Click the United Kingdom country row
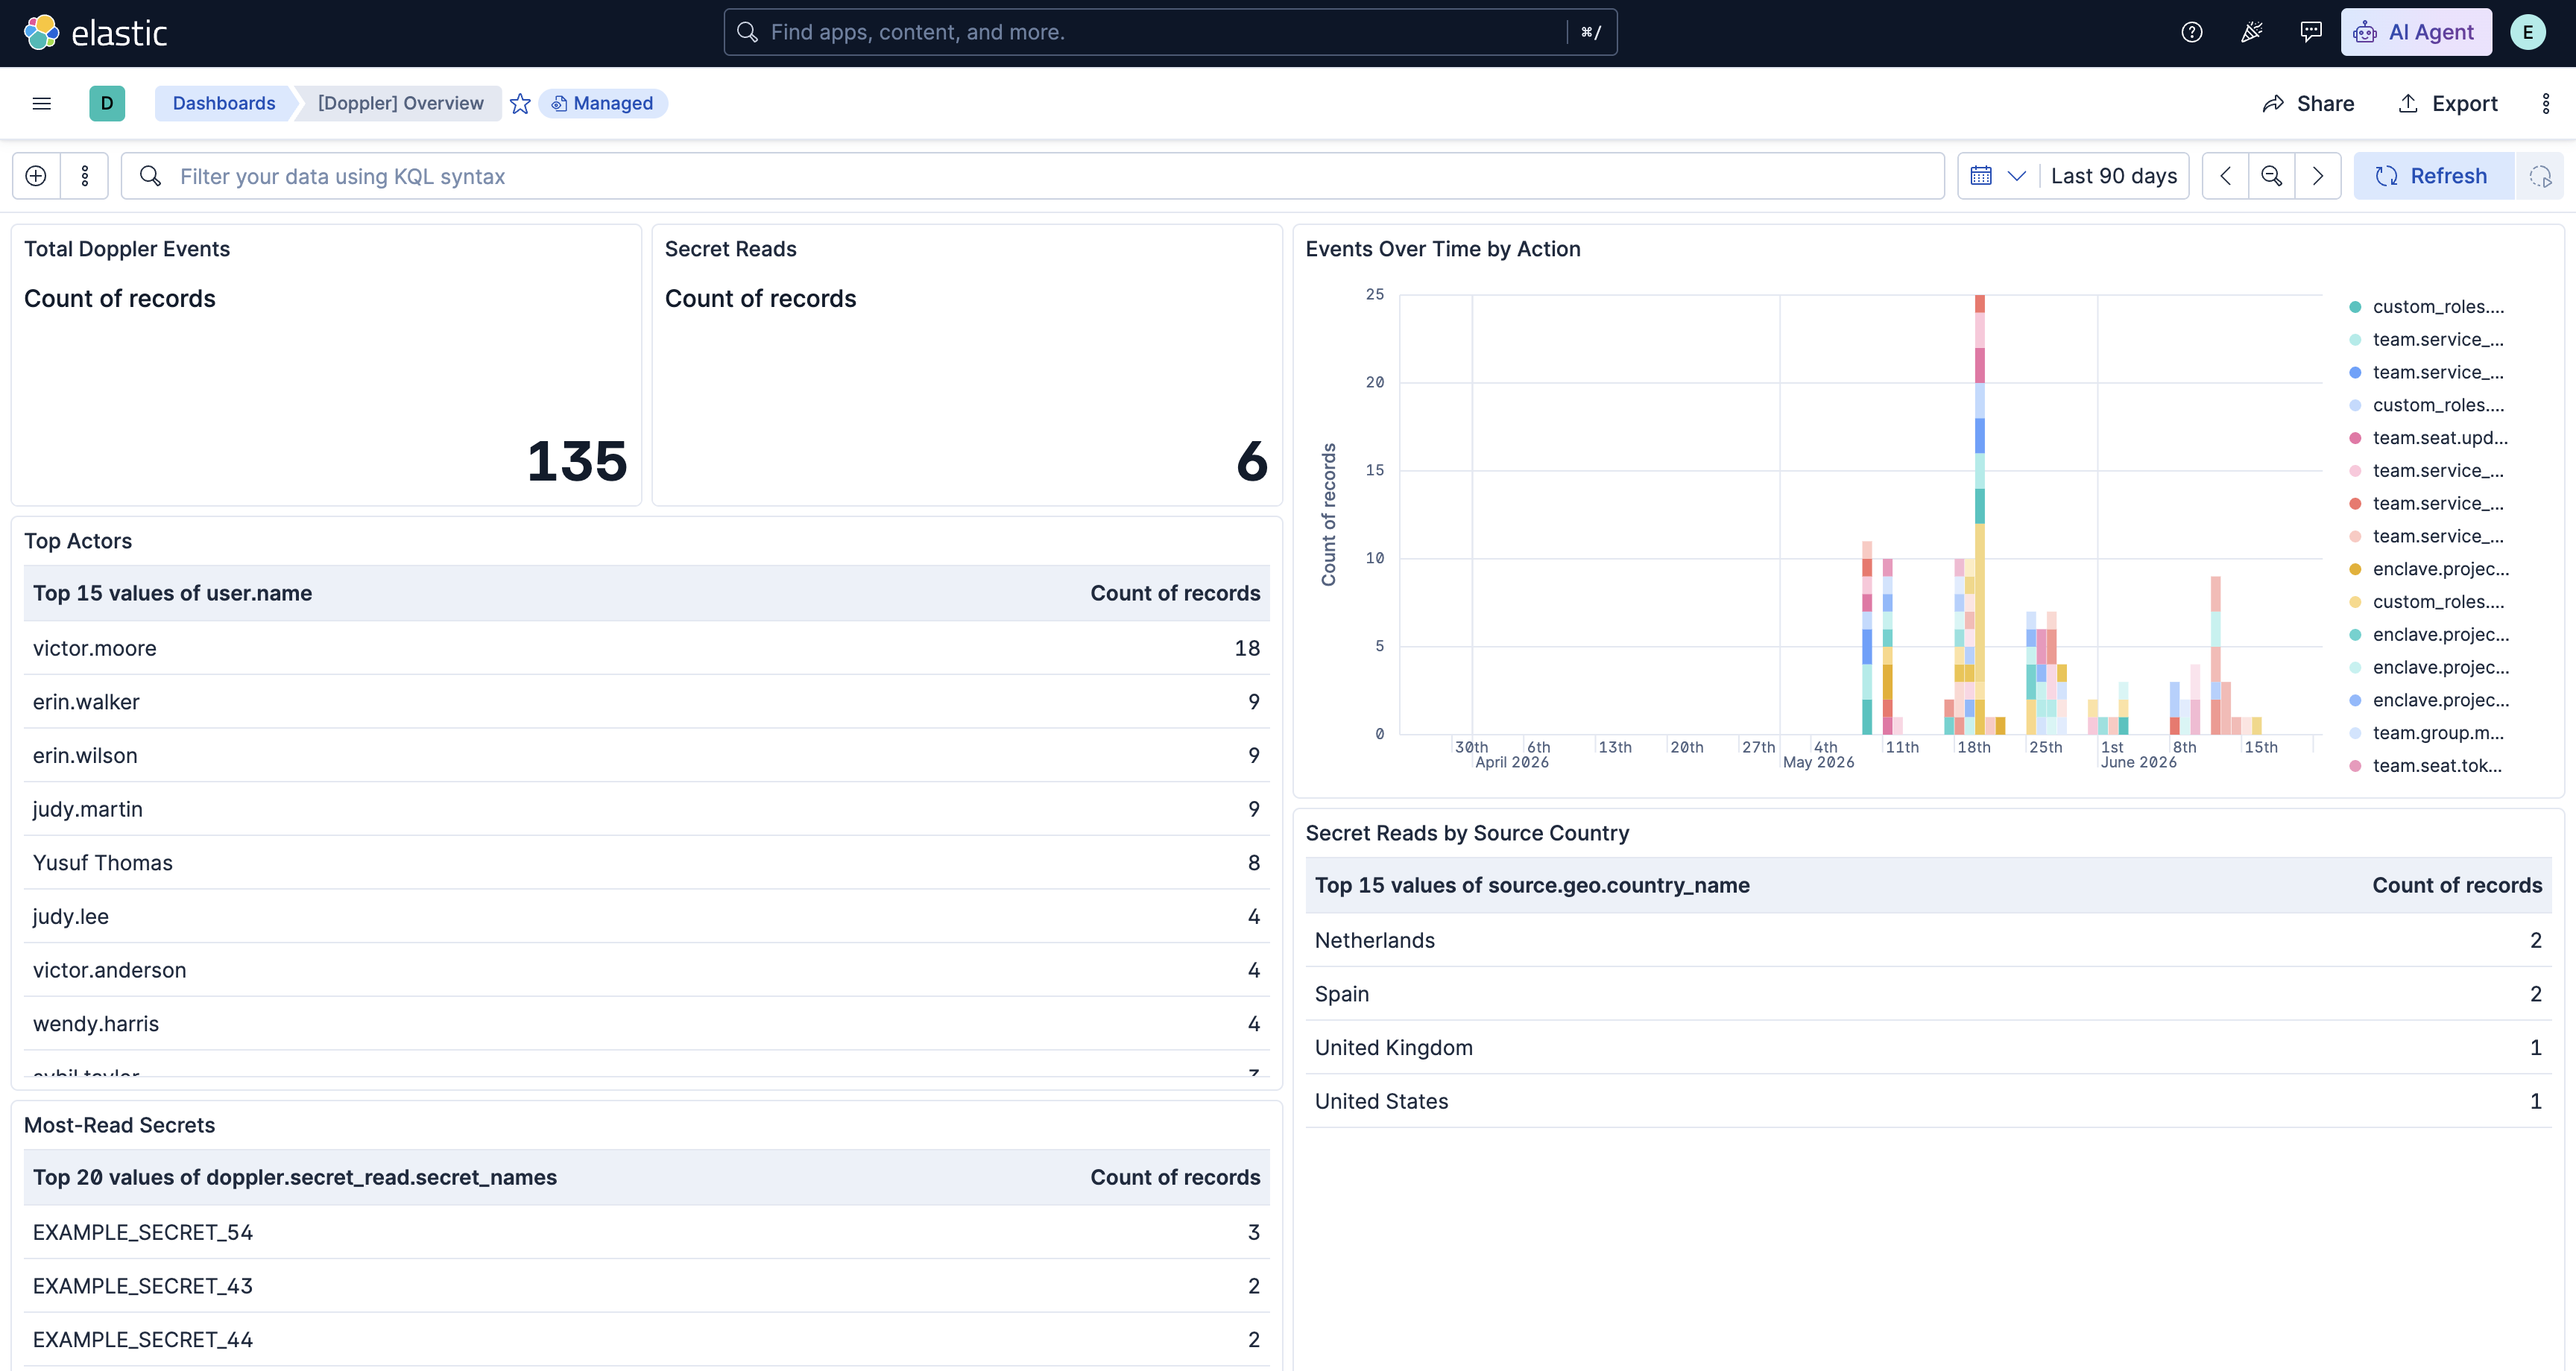 [x=1928, y=1048]
